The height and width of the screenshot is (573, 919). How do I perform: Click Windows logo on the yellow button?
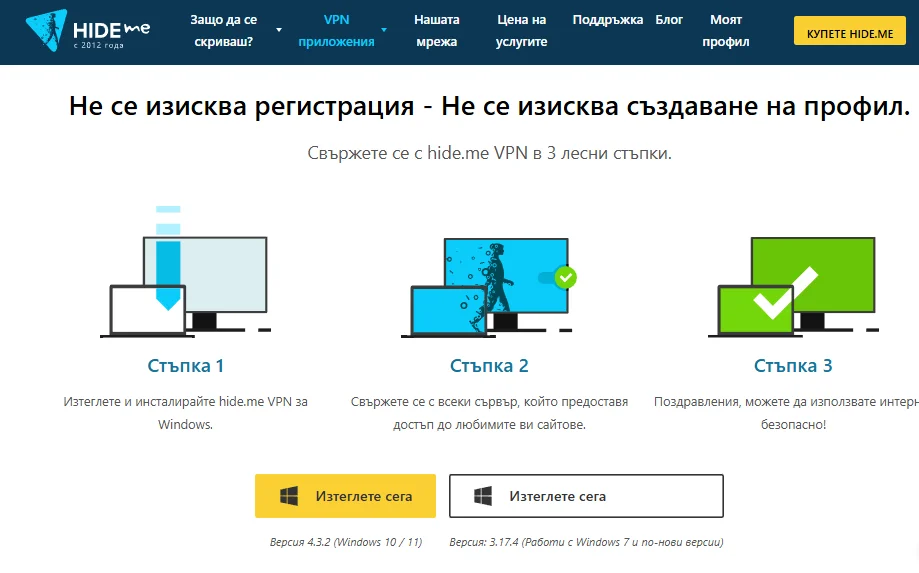(x=289, y=496)
